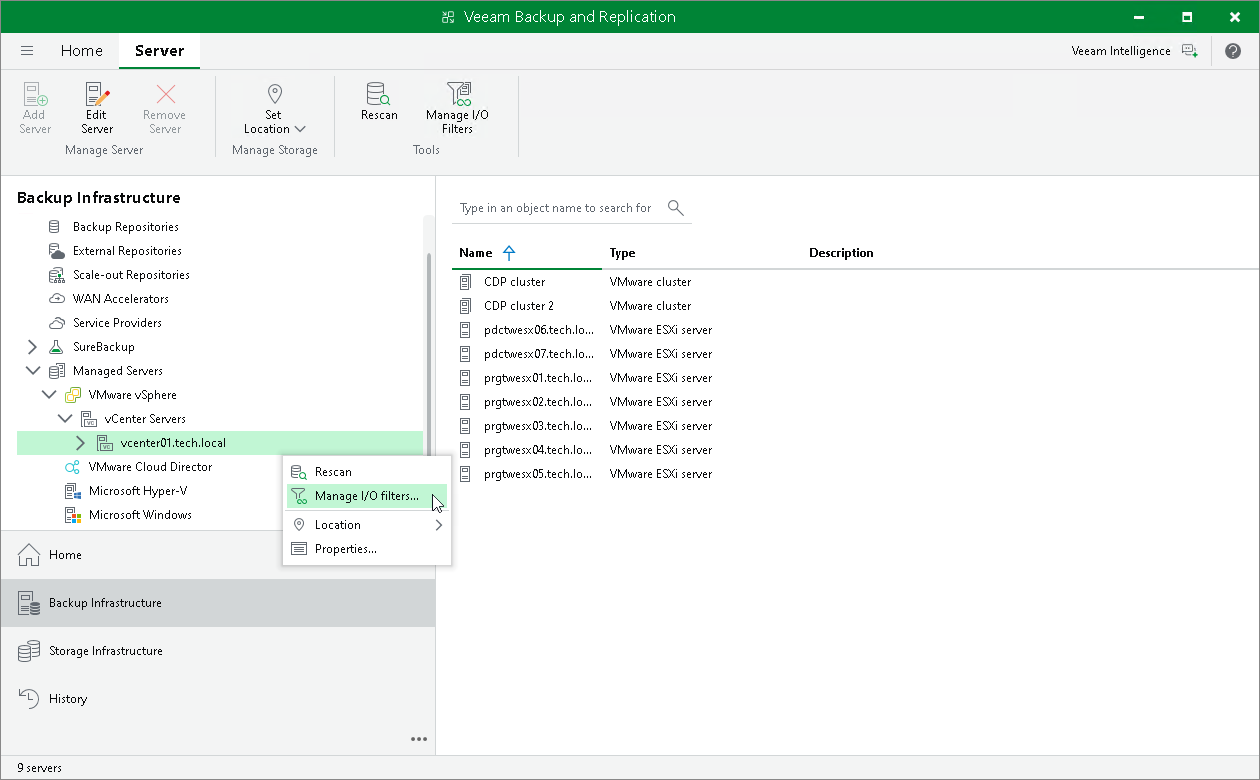Click the search magnifier icon
Viewport: 1260px width, 780px height.
click(676, 208)
